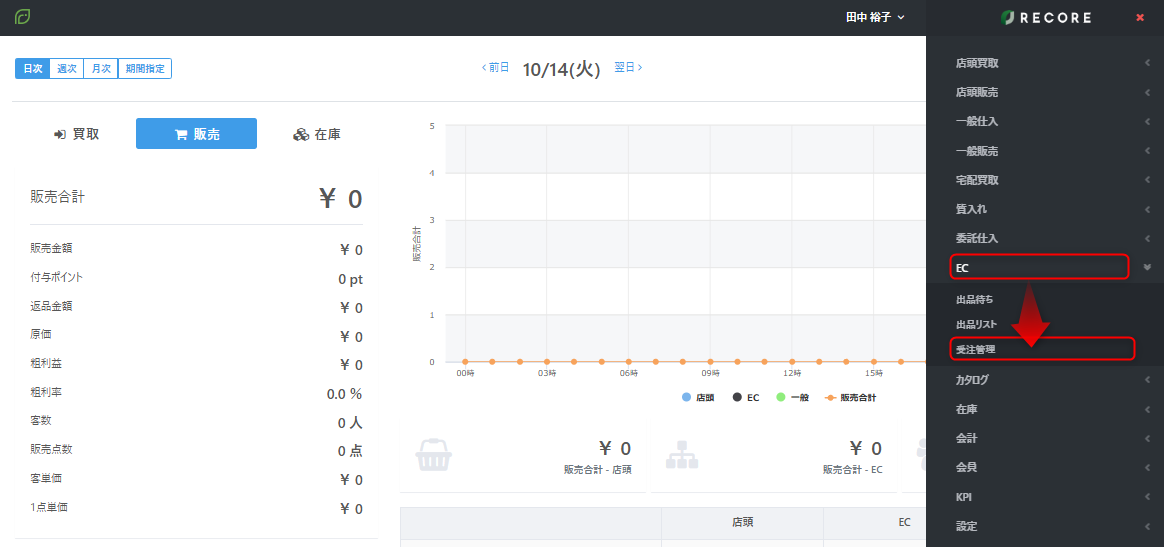This screenshot has height=547, width=1164.
Task: Click the shopping basket icon
Action: point(434,454)
